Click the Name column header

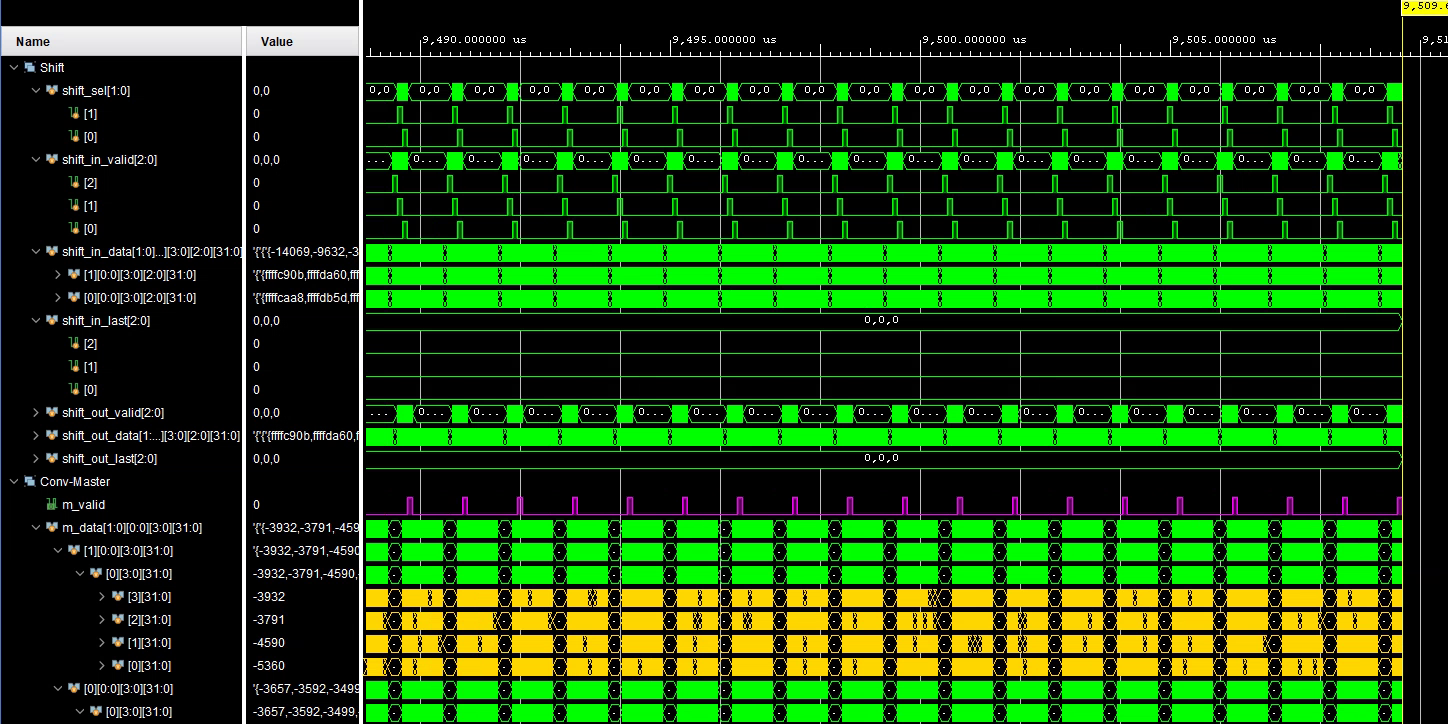33,42
